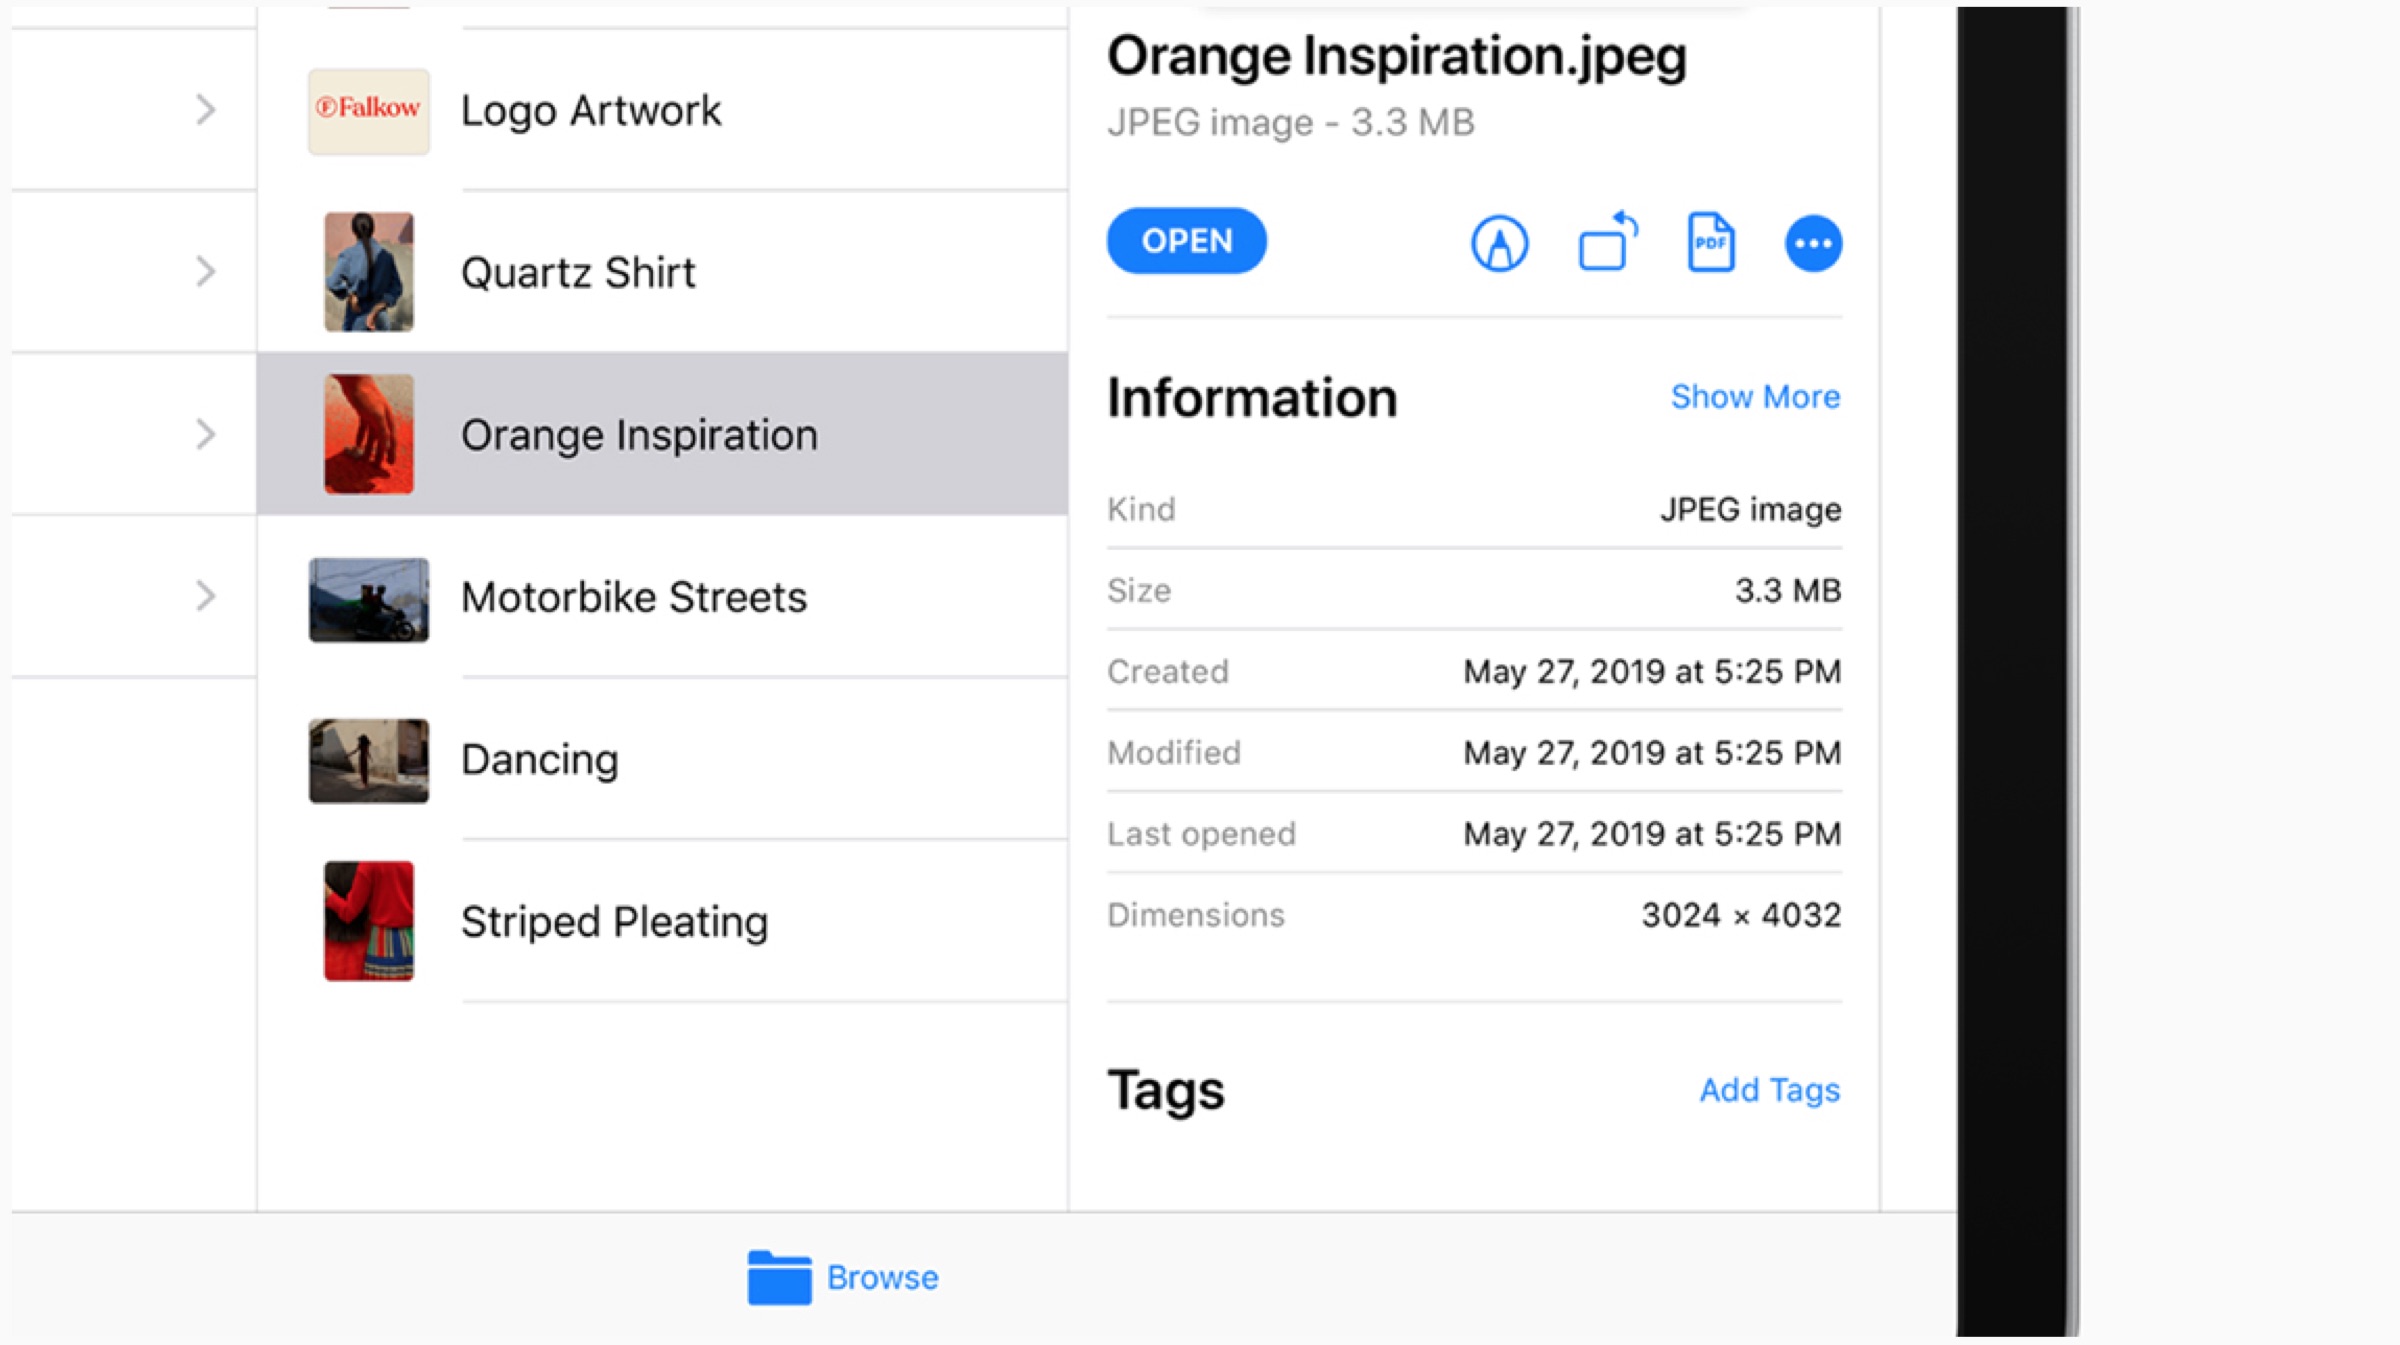Expand chevron beside Orange Inspiration row
This screenshot has width=2400, height=1345.
[x=205, y=434]
